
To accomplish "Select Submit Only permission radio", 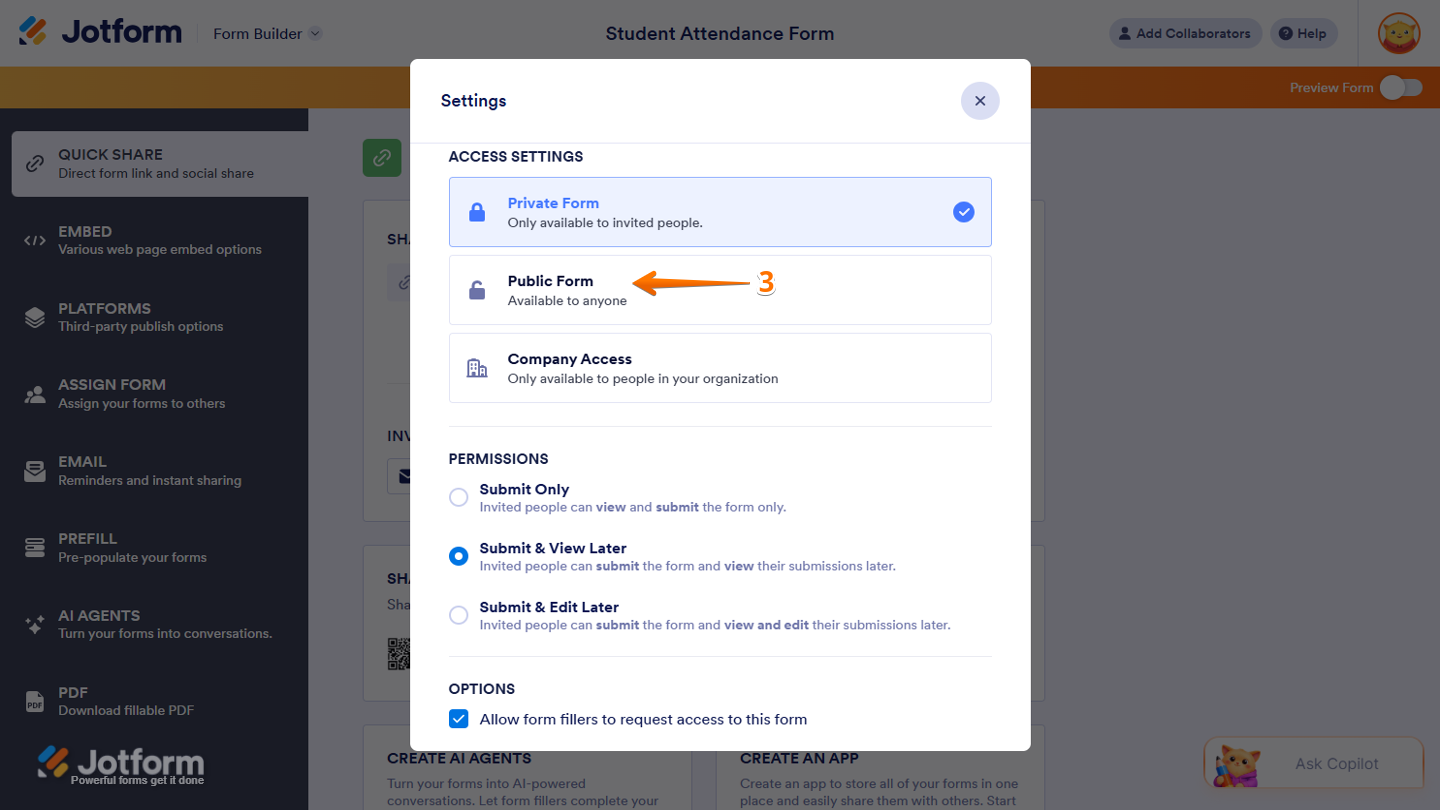I will click(x=458, y=497).
